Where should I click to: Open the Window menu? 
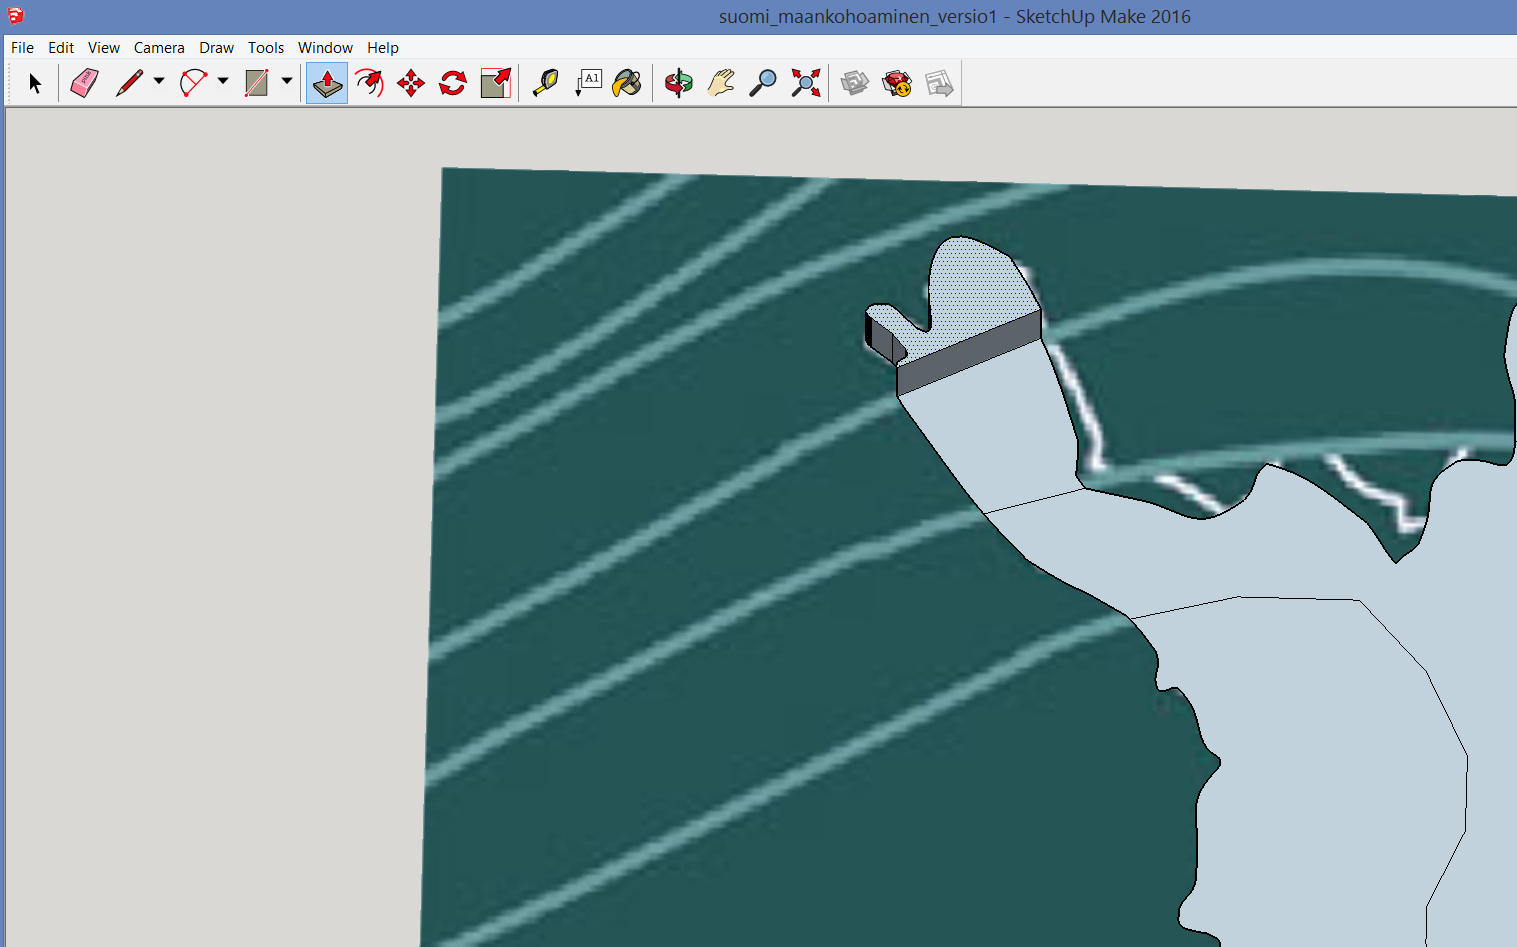[x=325, y=47]
